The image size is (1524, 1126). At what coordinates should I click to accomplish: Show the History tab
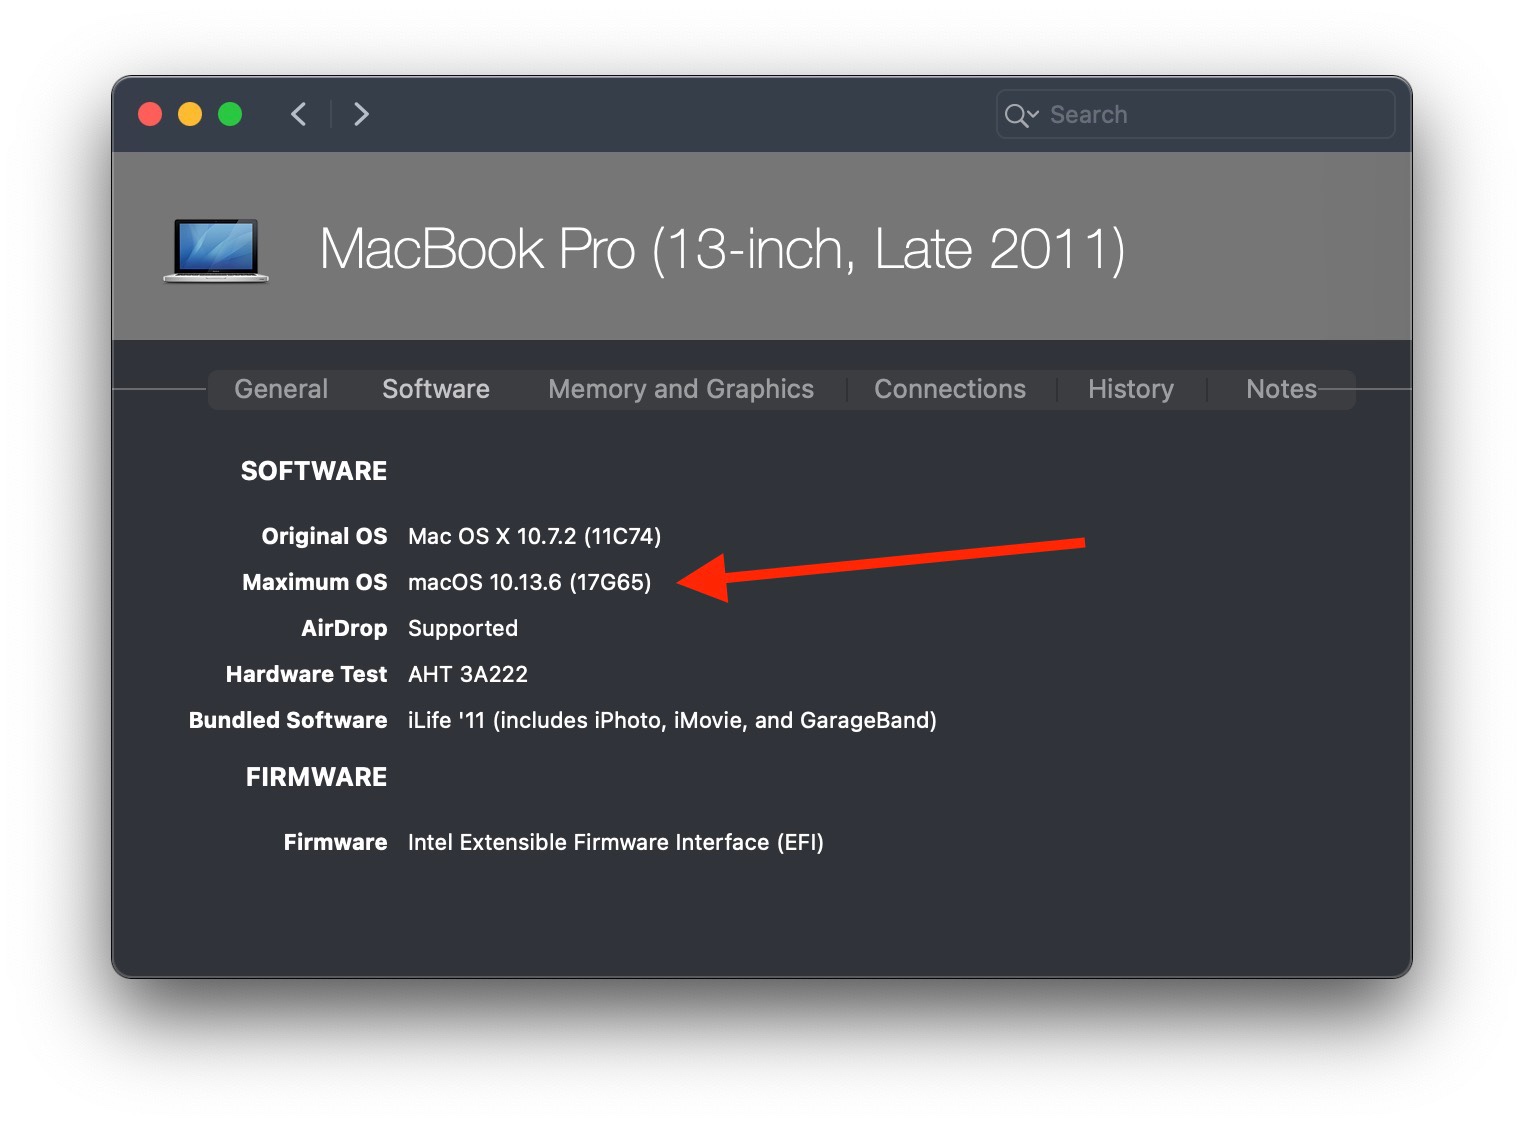pos(1131,389)
